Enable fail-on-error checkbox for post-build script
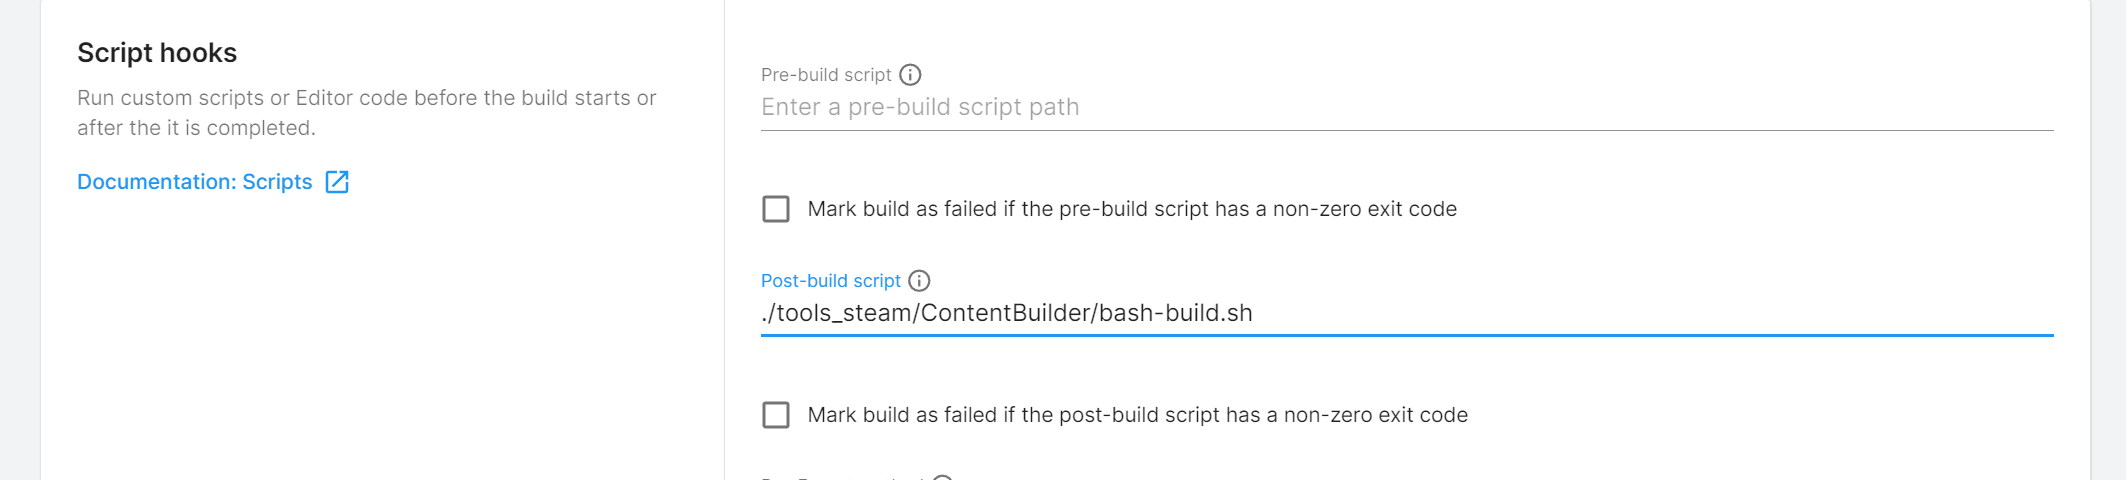Viewport: 2126px width, 480px height. 776,415
